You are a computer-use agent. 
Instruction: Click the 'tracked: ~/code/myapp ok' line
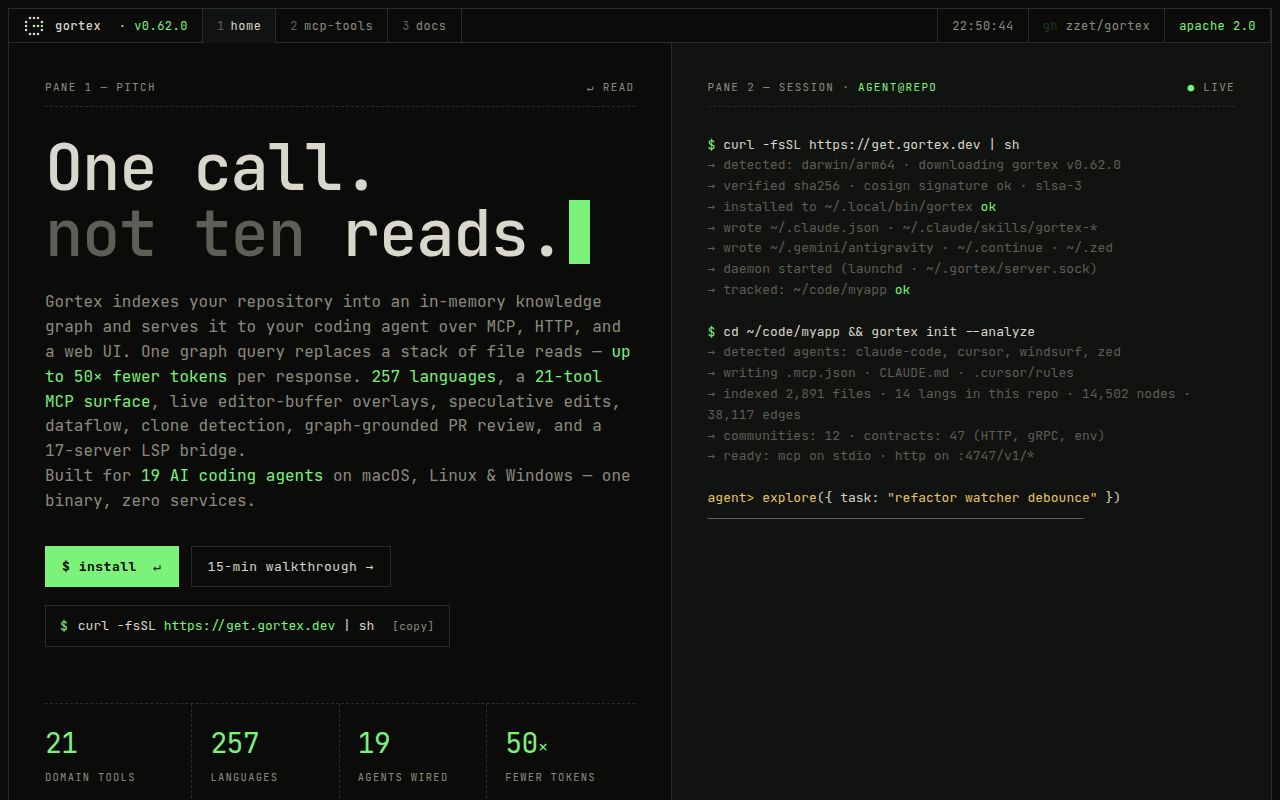(809, 289)
